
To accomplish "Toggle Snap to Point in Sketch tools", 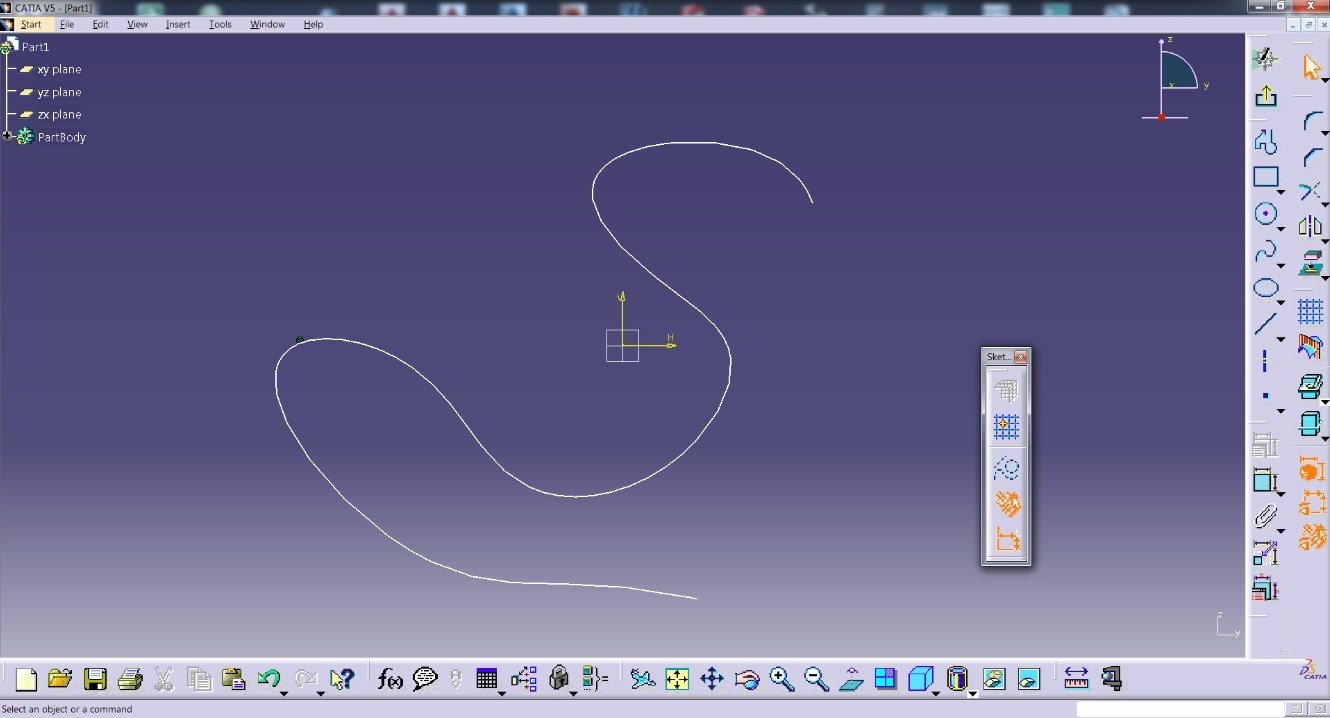I will [x=1006, y=425].
